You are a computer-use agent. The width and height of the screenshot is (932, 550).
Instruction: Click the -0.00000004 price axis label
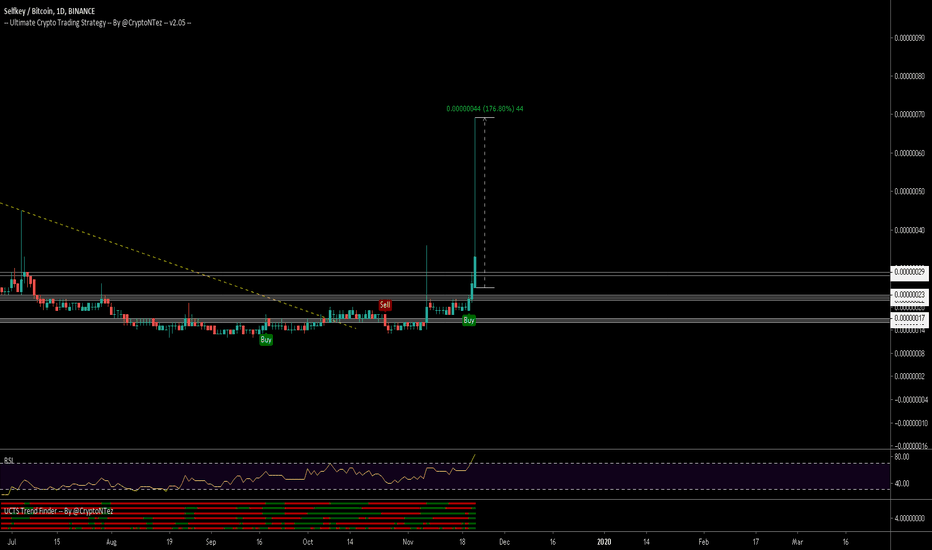[910, 400]
